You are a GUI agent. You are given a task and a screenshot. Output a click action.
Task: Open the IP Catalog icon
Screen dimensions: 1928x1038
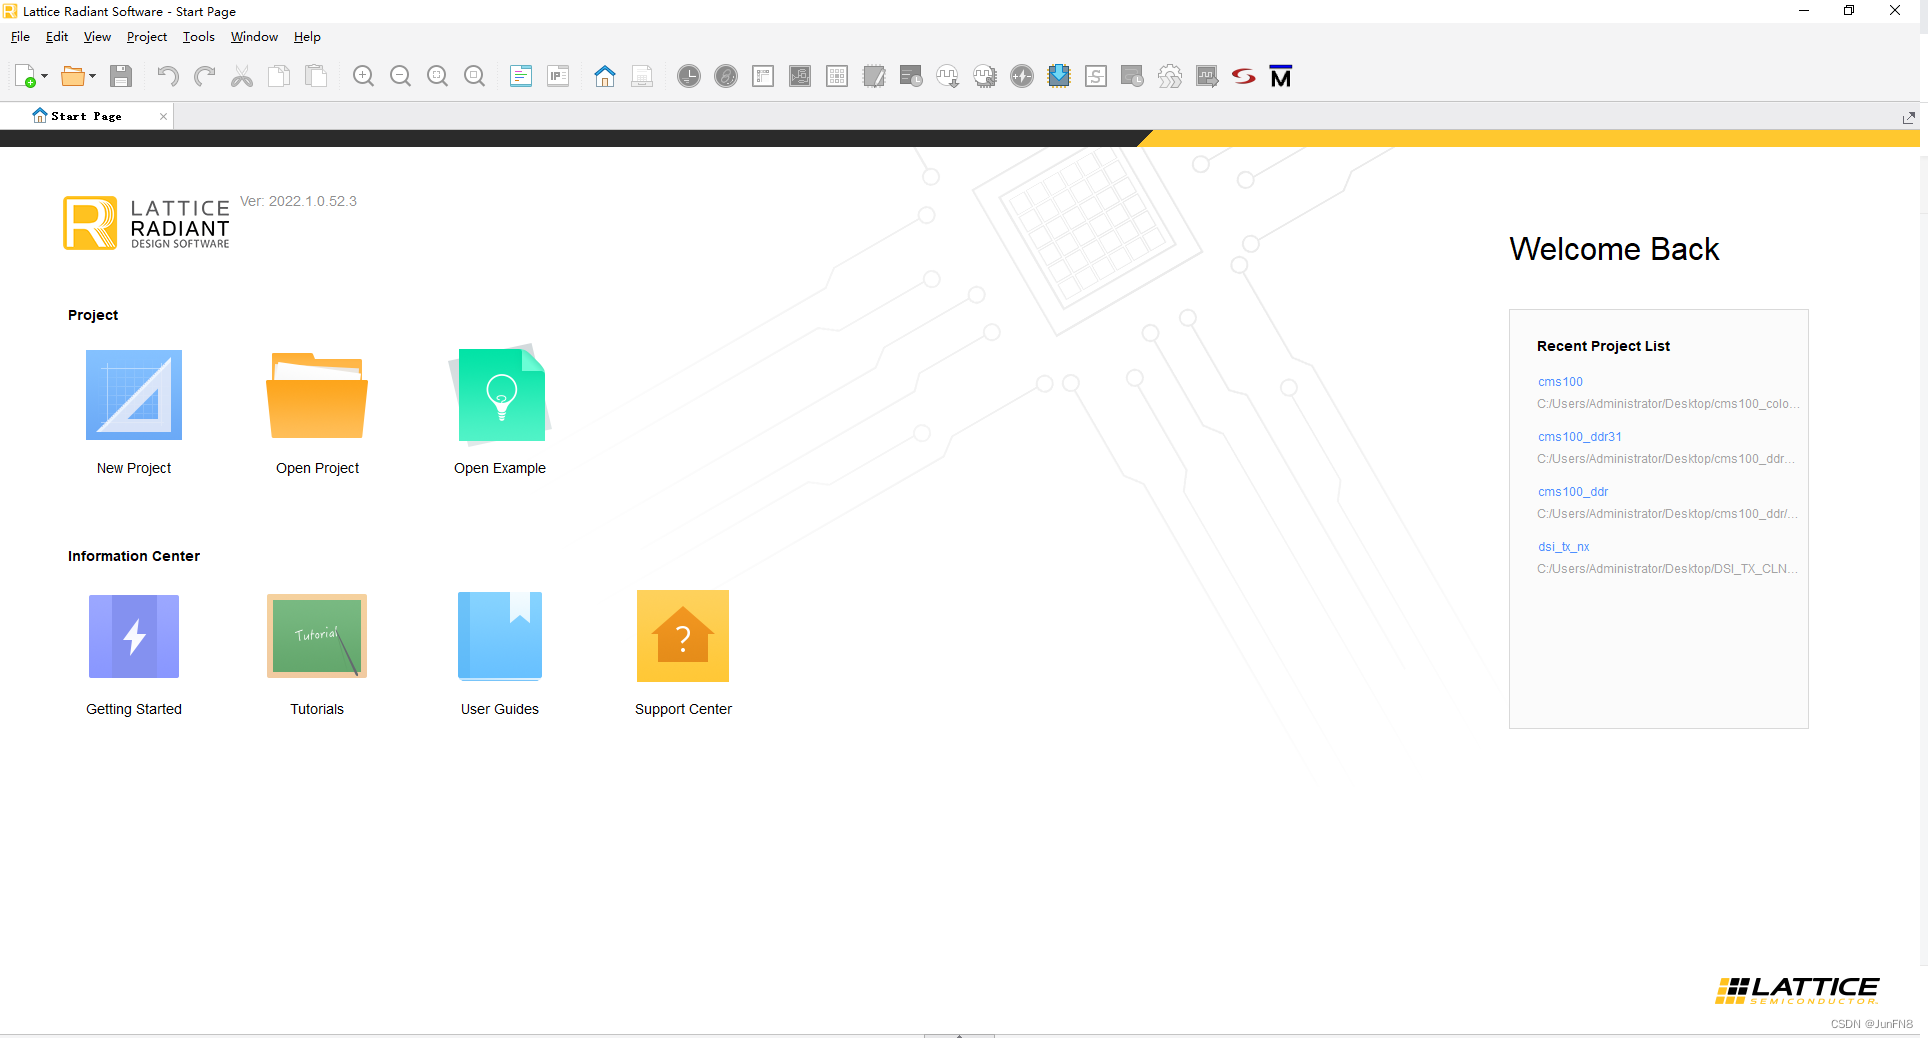coord(558,76)
